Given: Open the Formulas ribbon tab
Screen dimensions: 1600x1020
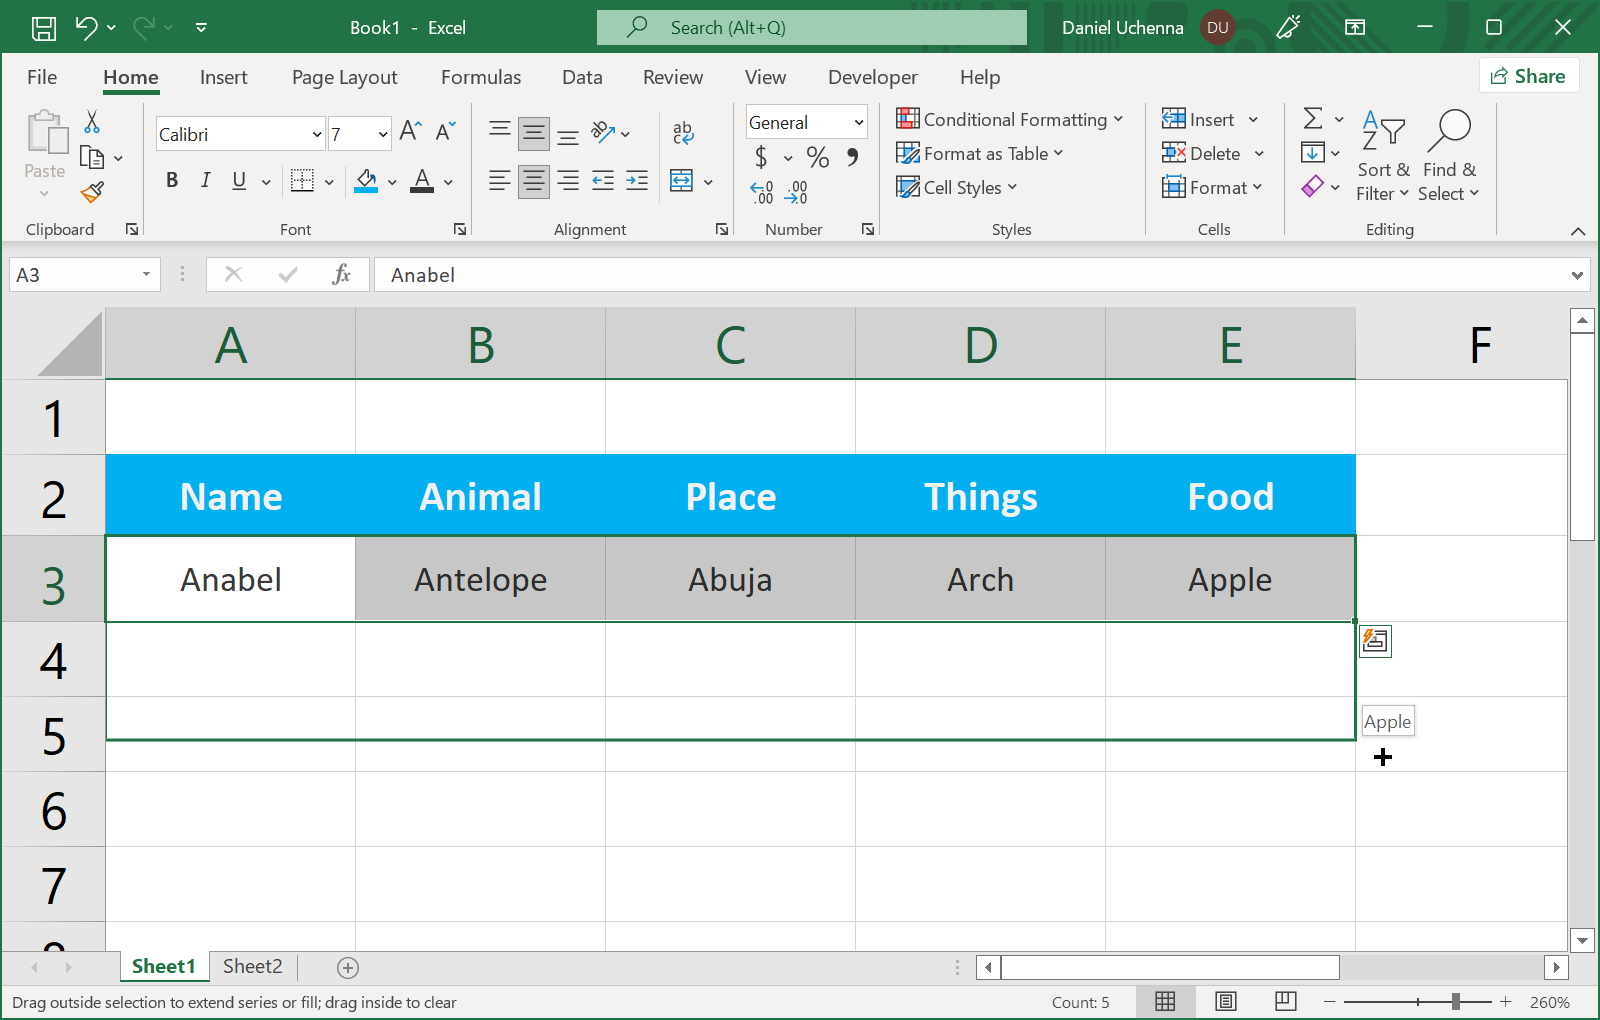Looking at the screenshot, I should click(481, 77).
